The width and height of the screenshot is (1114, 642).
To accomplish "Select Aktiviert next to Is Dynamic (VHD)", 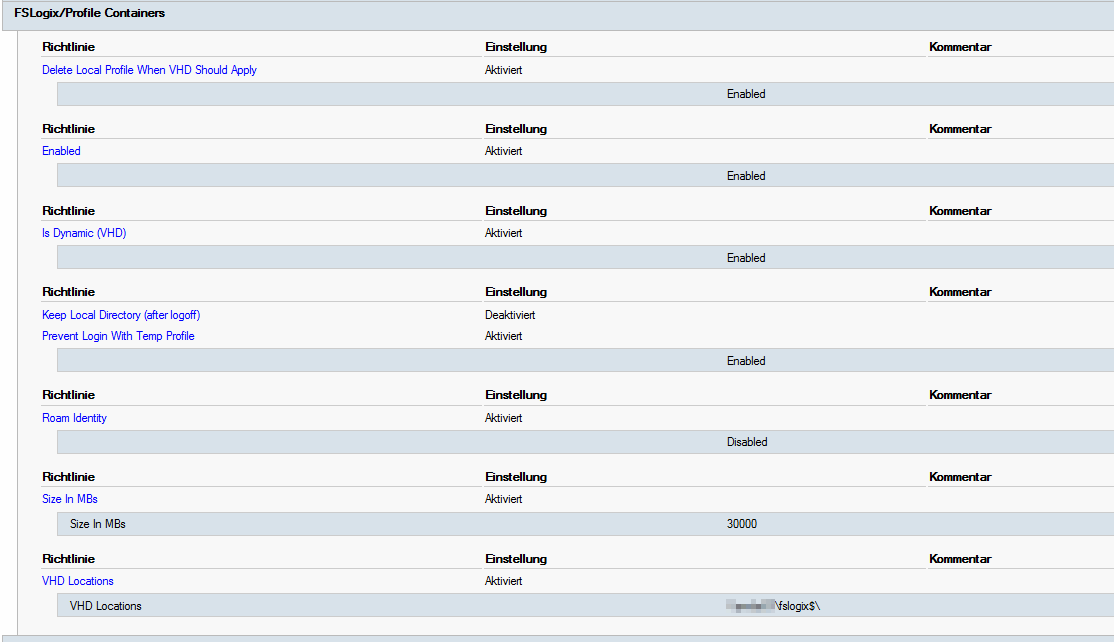I will (x=504, y=233).
